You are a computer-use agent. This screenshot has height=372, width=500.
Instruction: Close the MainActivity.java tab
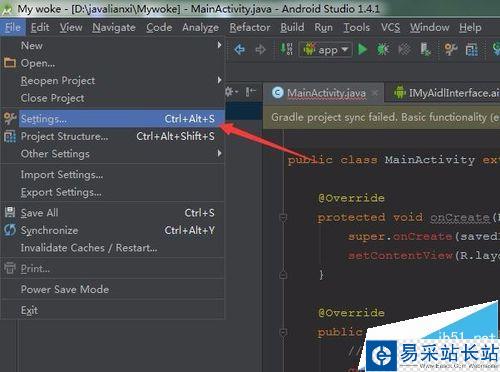375,93
